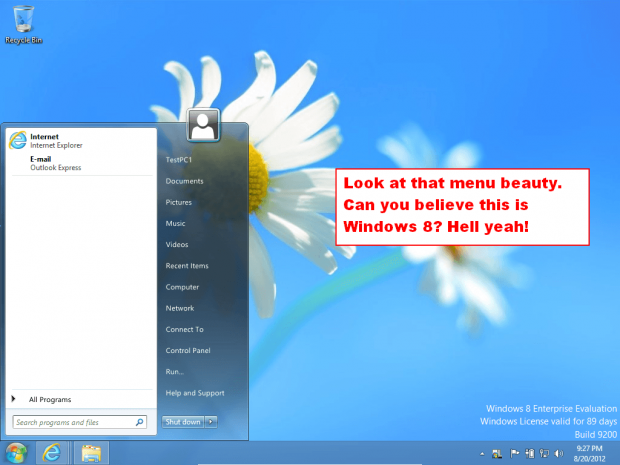The height and width of the screenshot is (465, 620).
Task: Click the volume speaker tray icon
Action: pyautogui.click(x=559, y=453)
